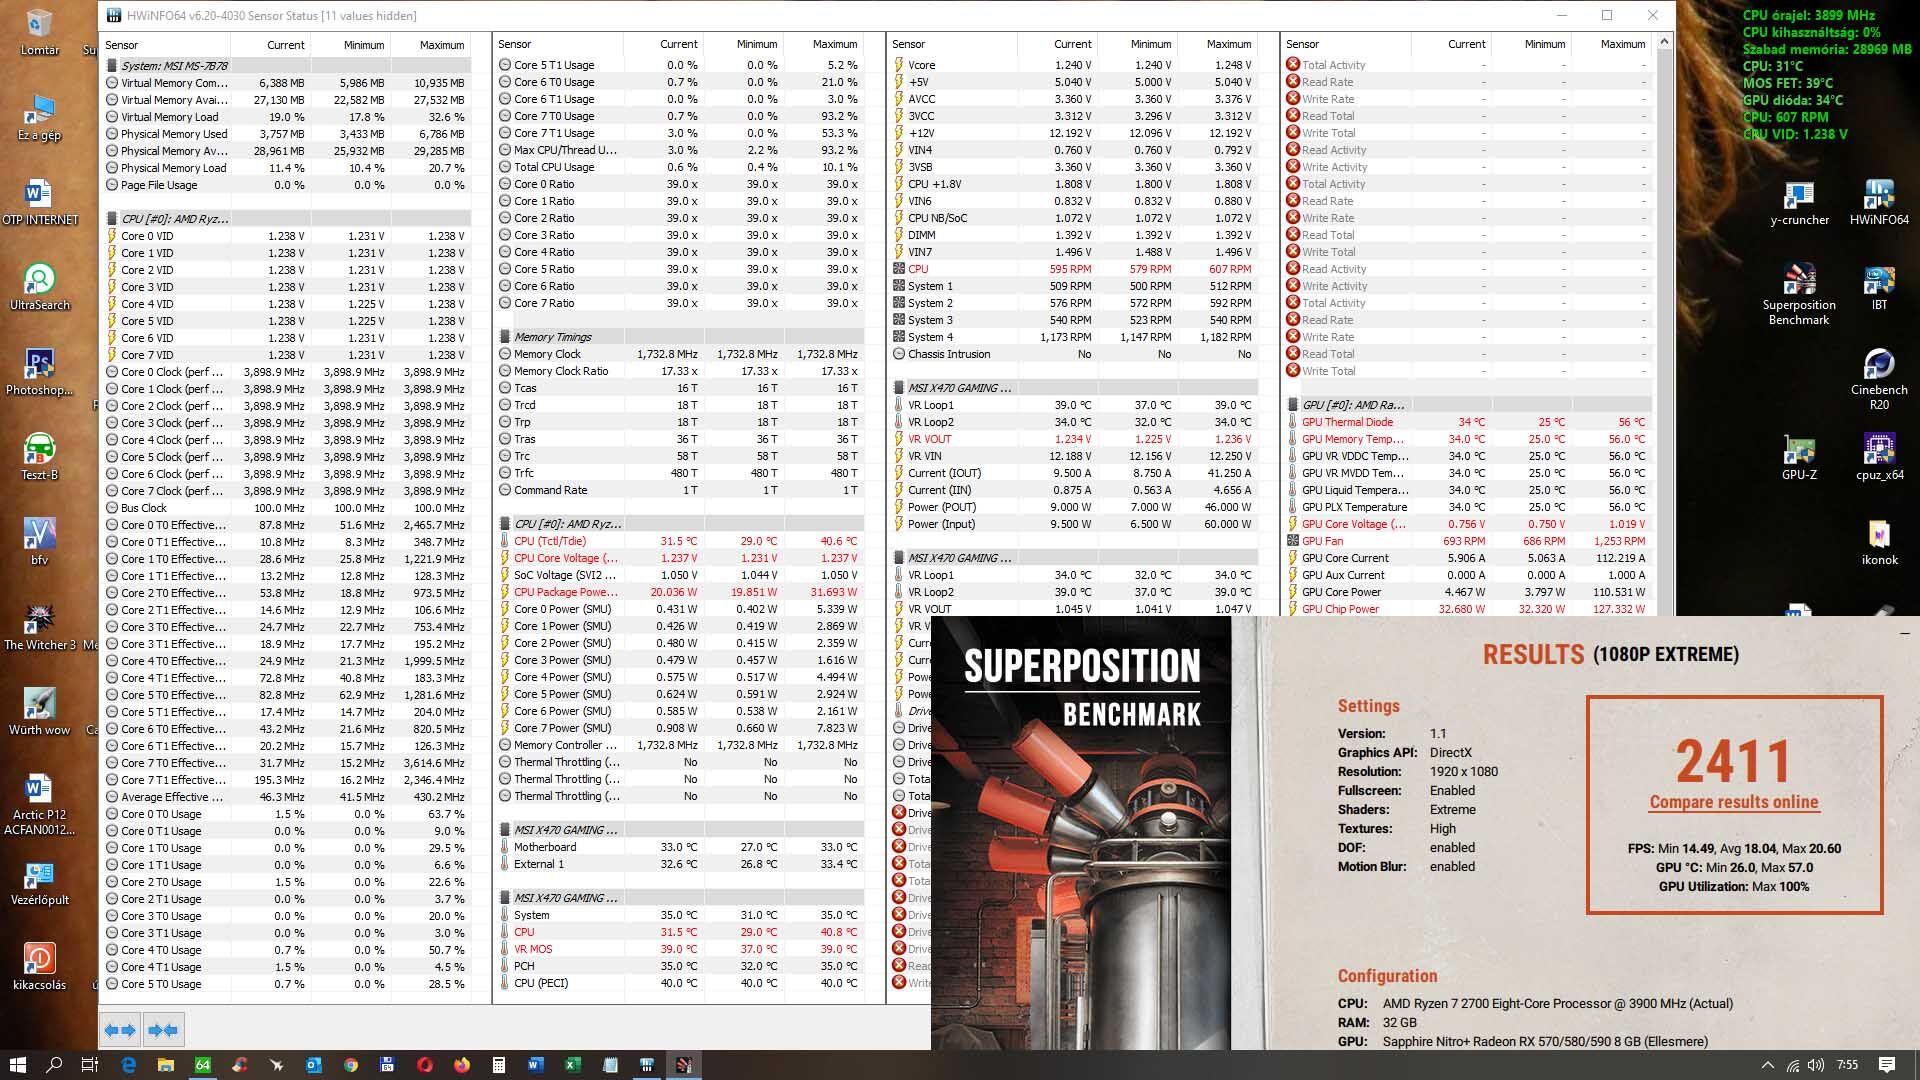This screenshot has height=1080, width=1920.
Task: Select the UltraSearch desktop shortcut
Action: [40, 288]
